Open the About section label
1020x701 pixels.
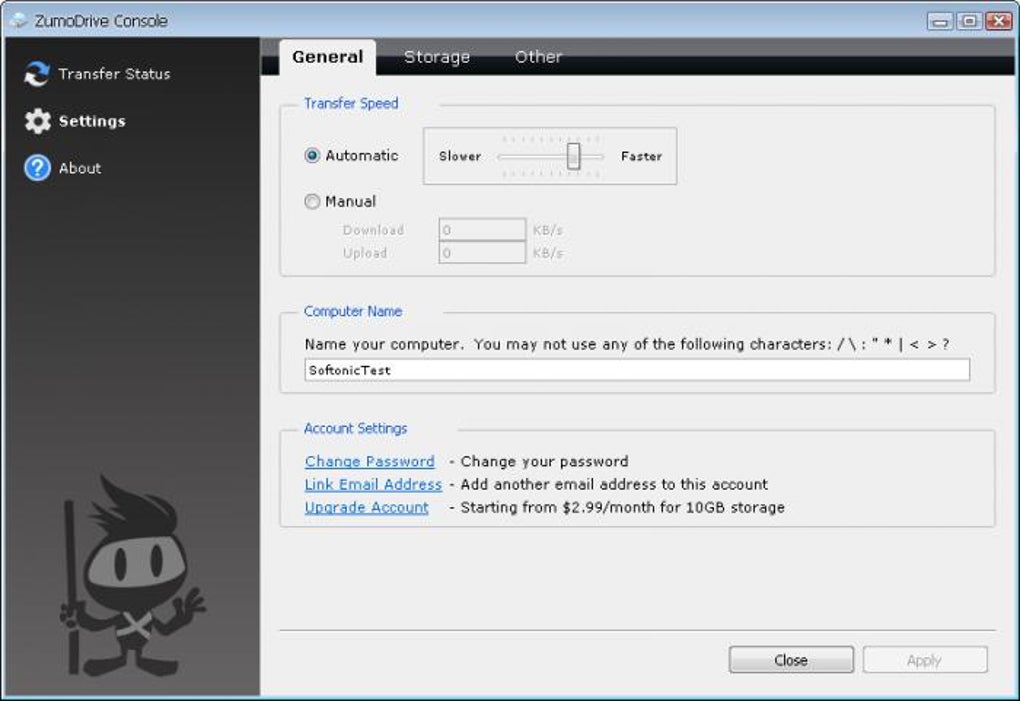[79, 168]
